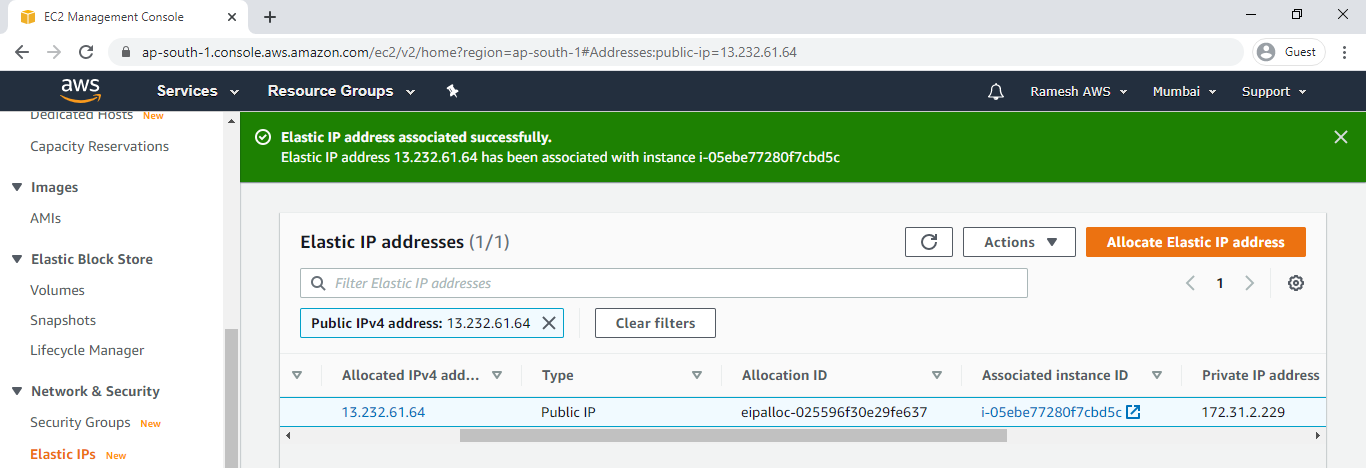Toggle the select-all column header arrow
Screen dimensions: 1366x468
(296, 375)
